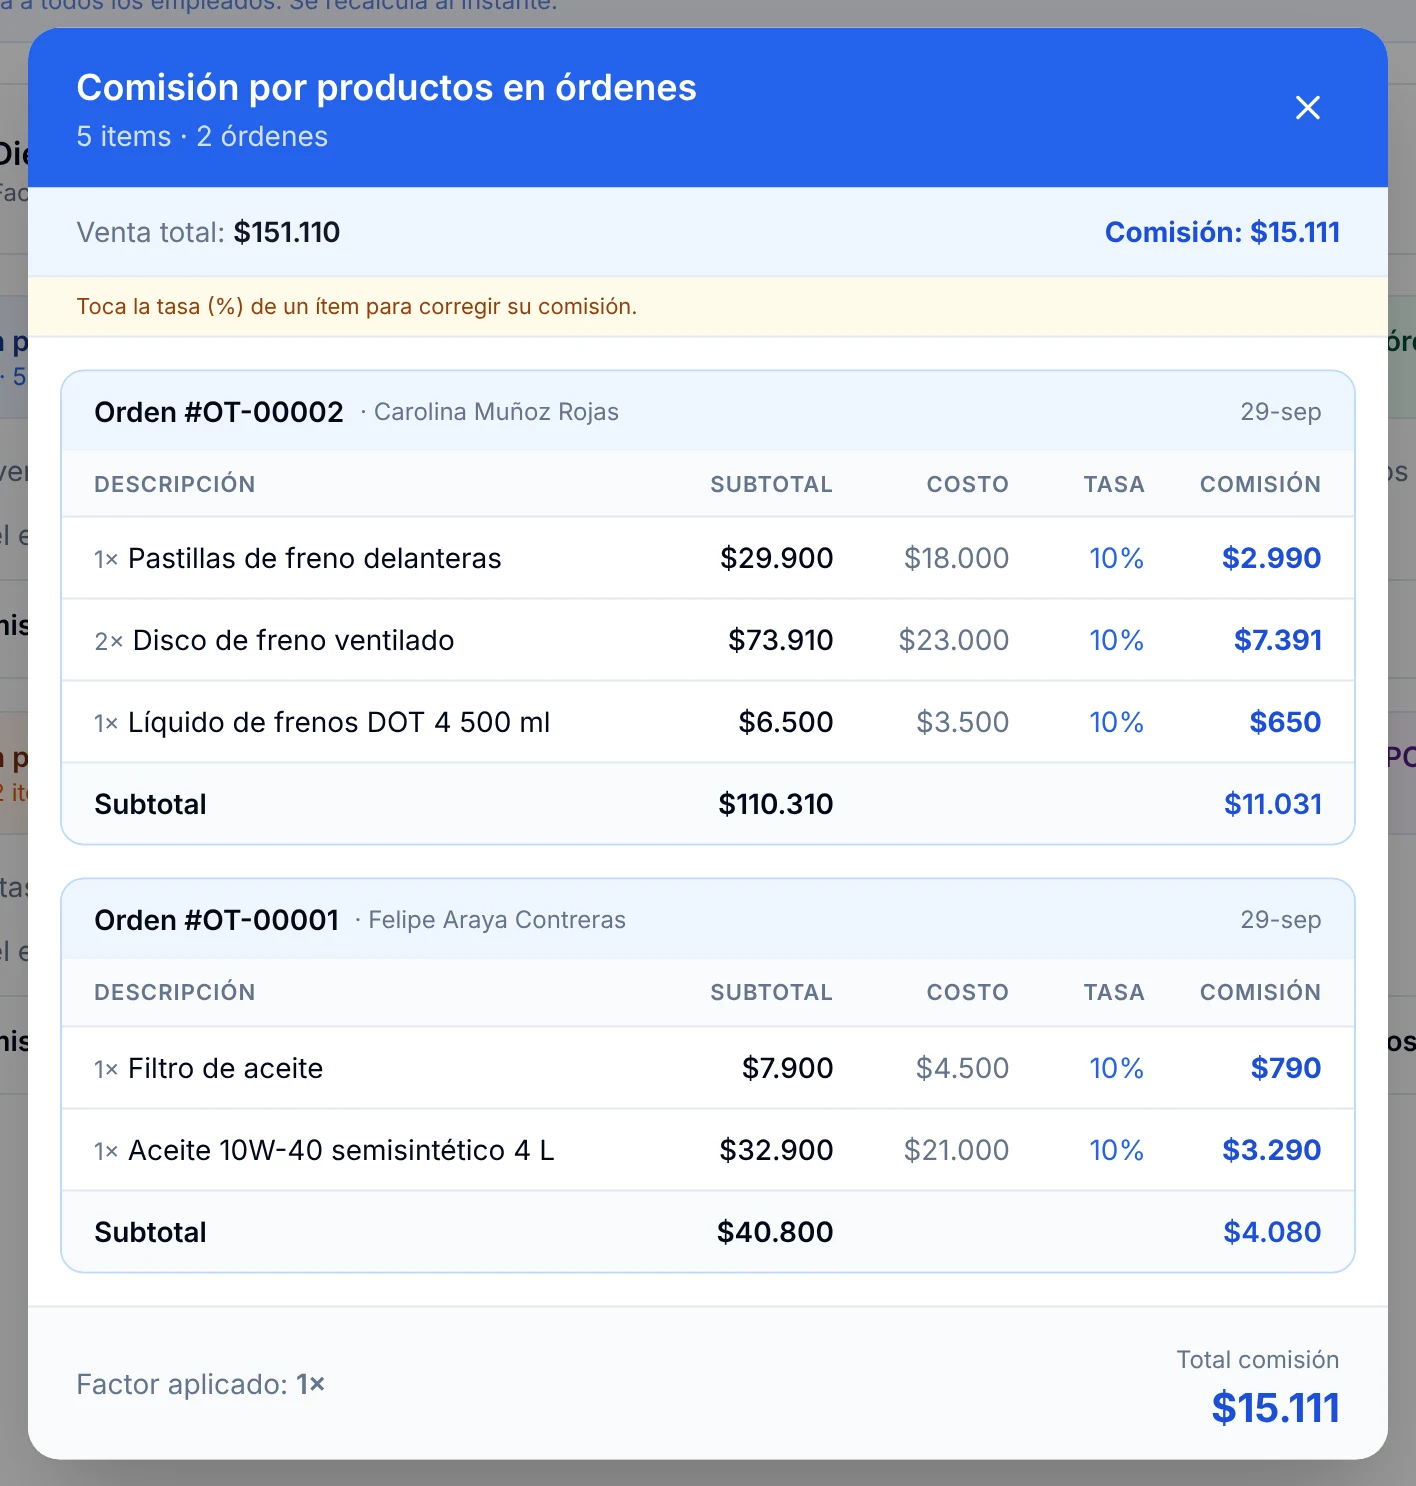
Task: Click the Aceite 10W-40 semisintético 4 L description
Action: [x=341, y=1150]
